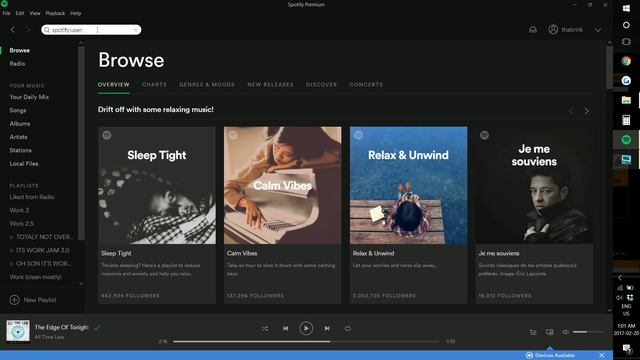Expand the TOTALY NOT OVER playlist folder

11,237
